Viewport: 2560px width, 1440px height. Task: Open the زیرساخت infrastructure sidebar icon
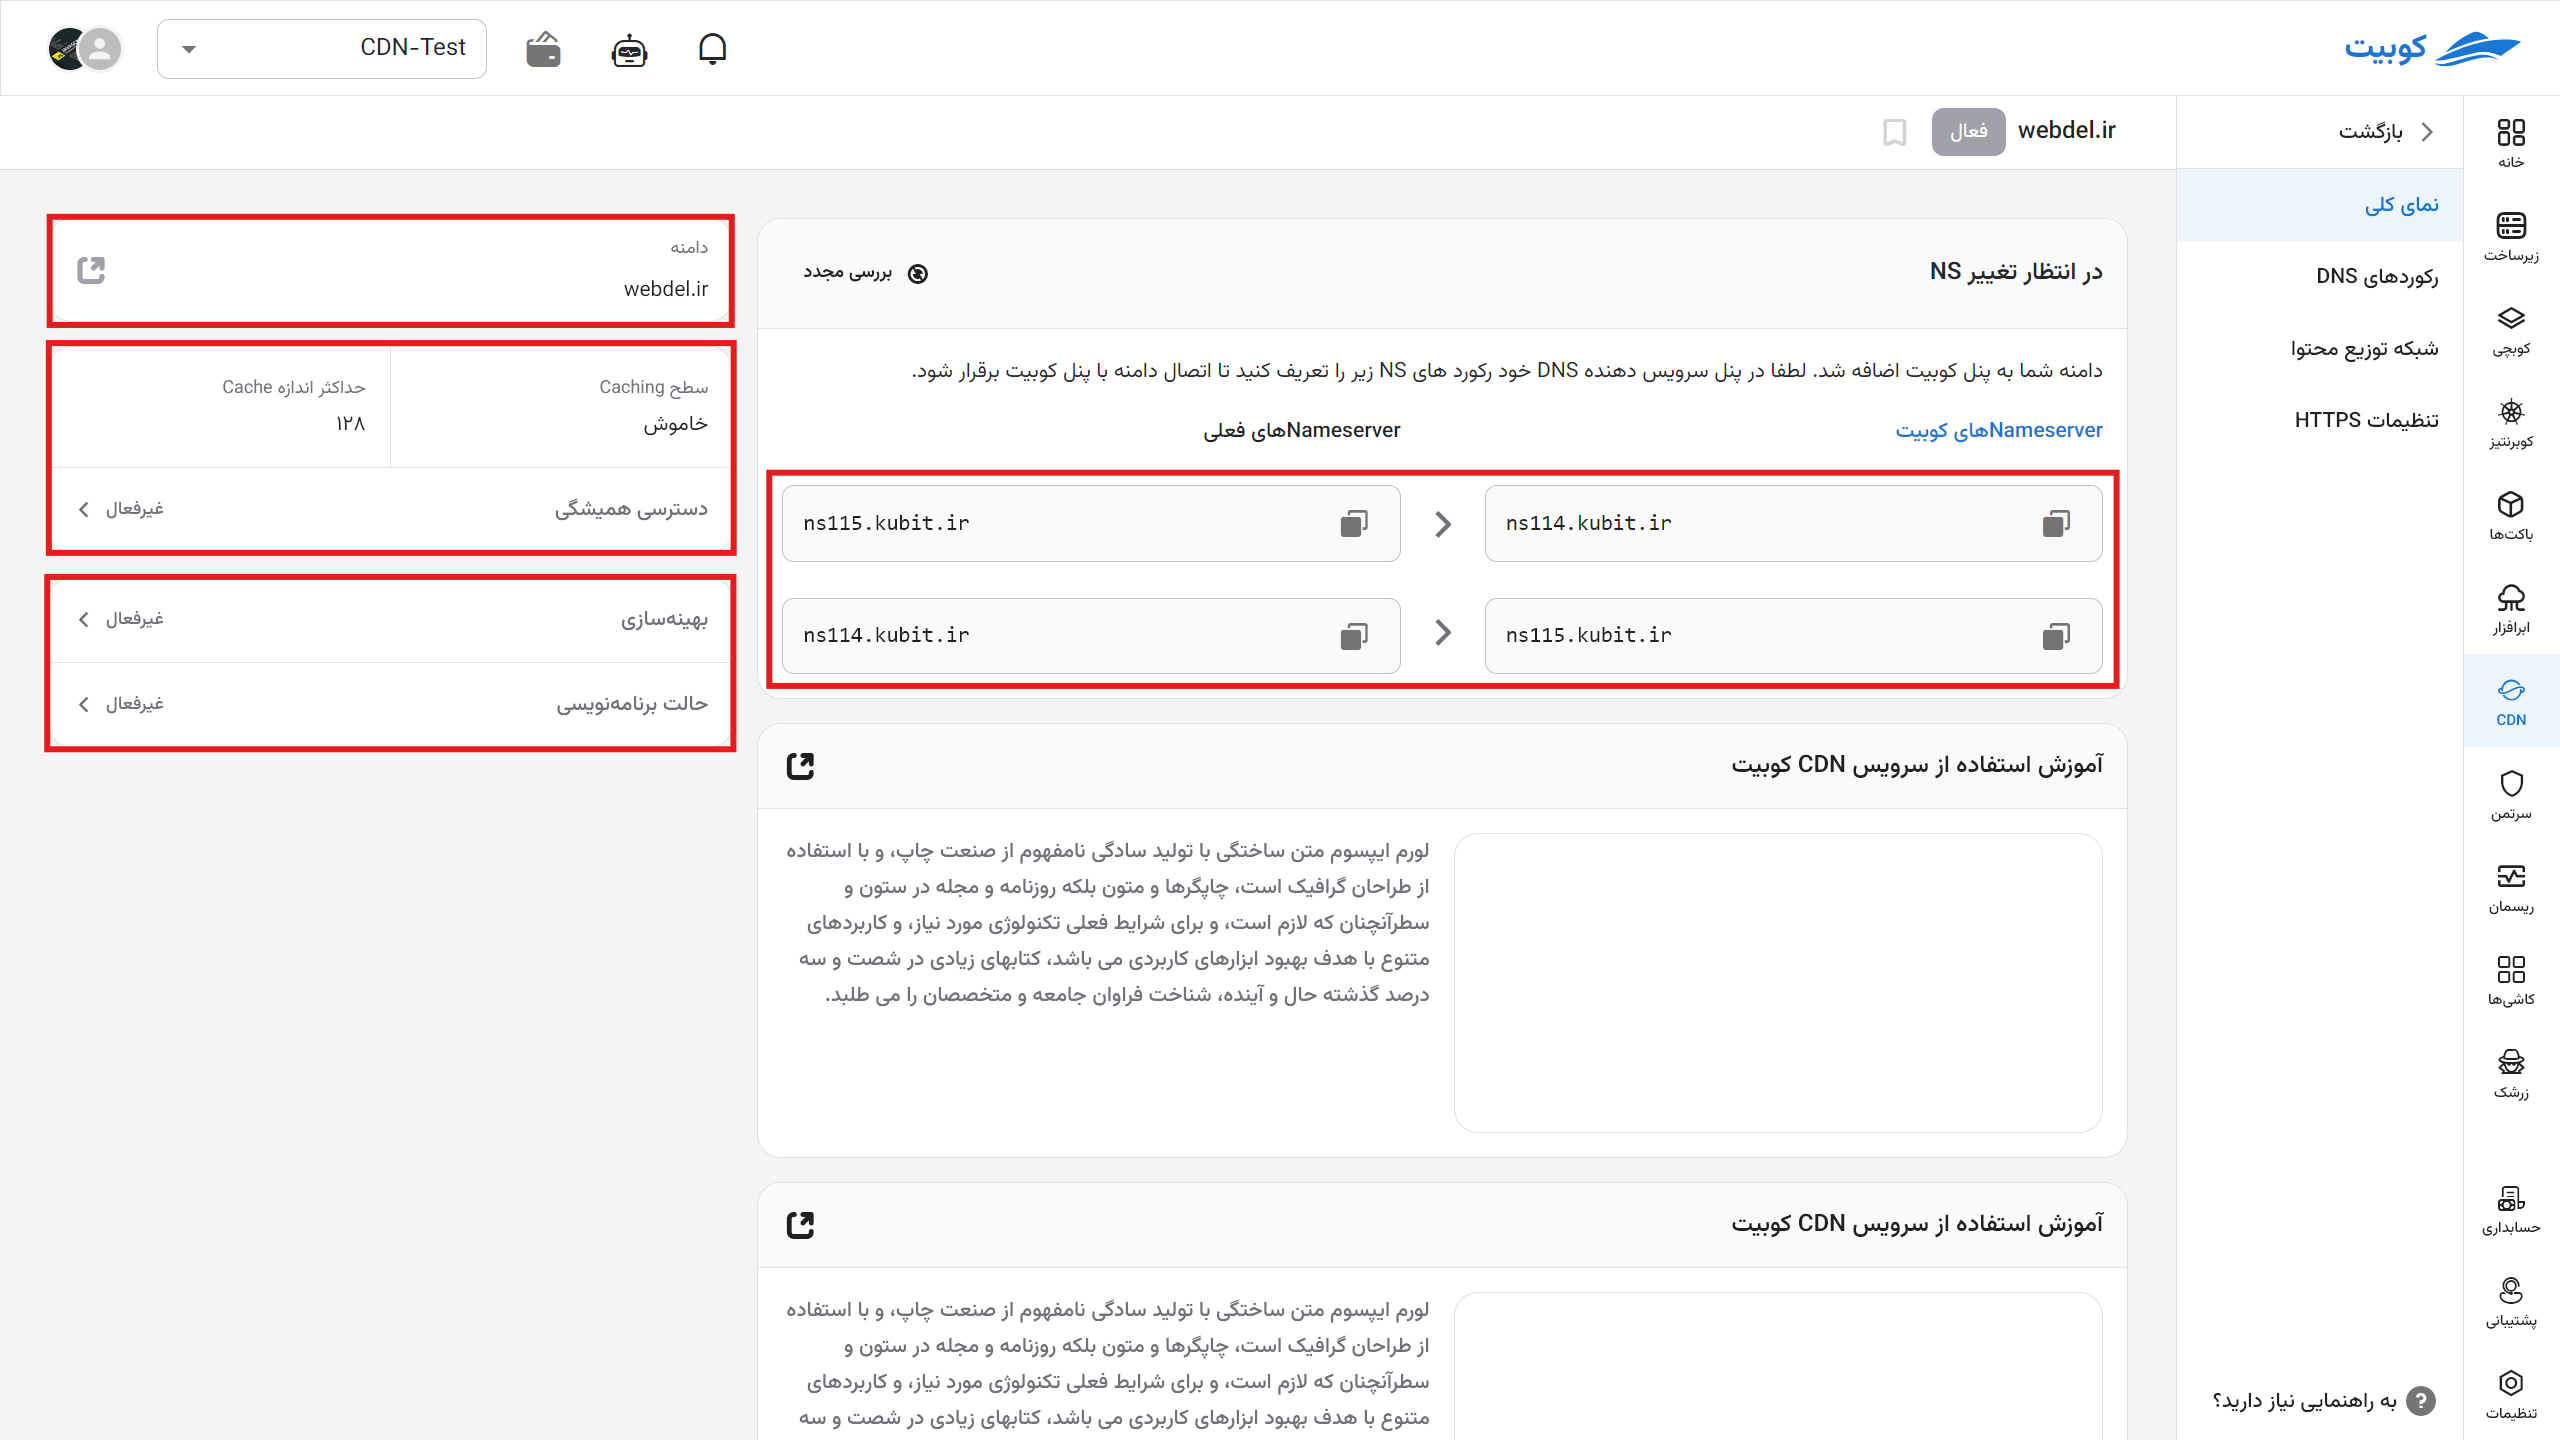[x=2511, y=236]
